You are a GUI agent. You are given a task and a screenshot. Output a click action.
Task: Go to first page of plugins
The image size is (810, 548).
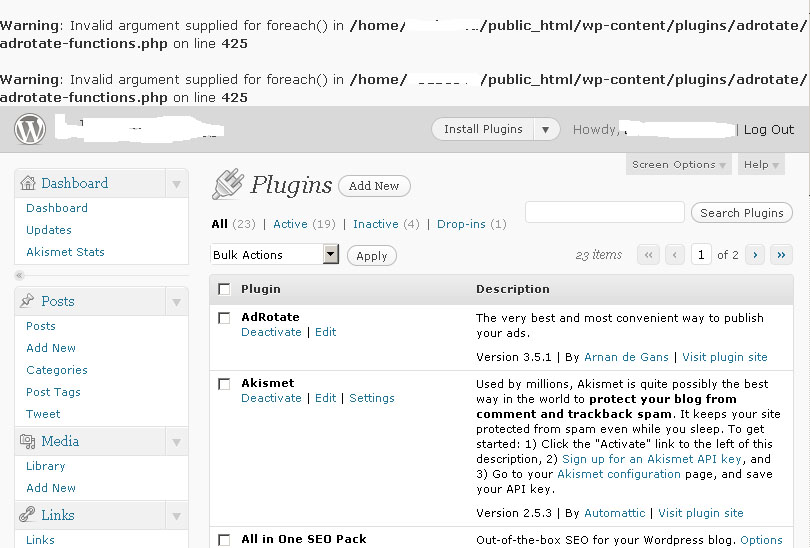[648, 255]
